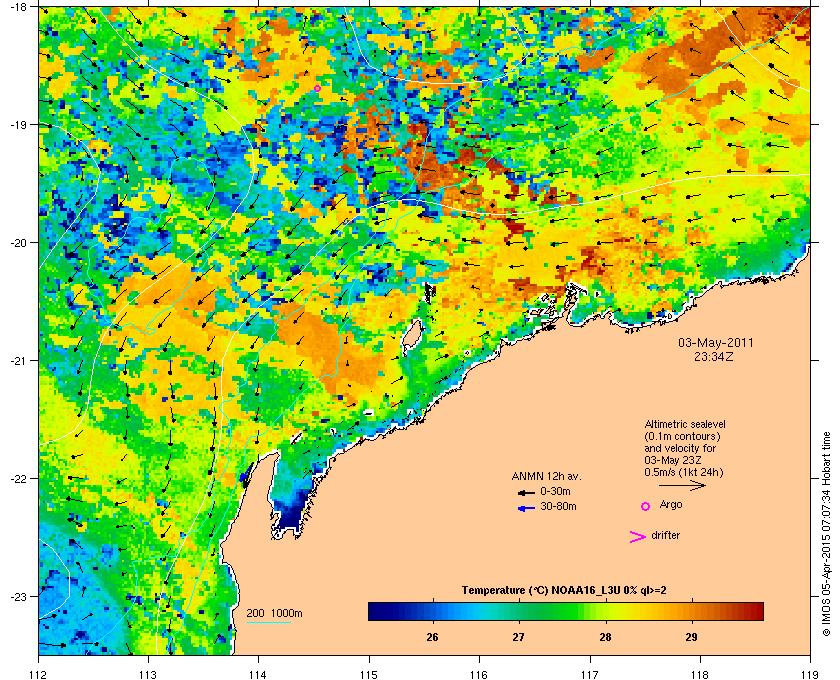The height and width of the screenshot is (680, 840).
Task: Click the 0.5m/s velocity scale arrow
Action: 682,485
